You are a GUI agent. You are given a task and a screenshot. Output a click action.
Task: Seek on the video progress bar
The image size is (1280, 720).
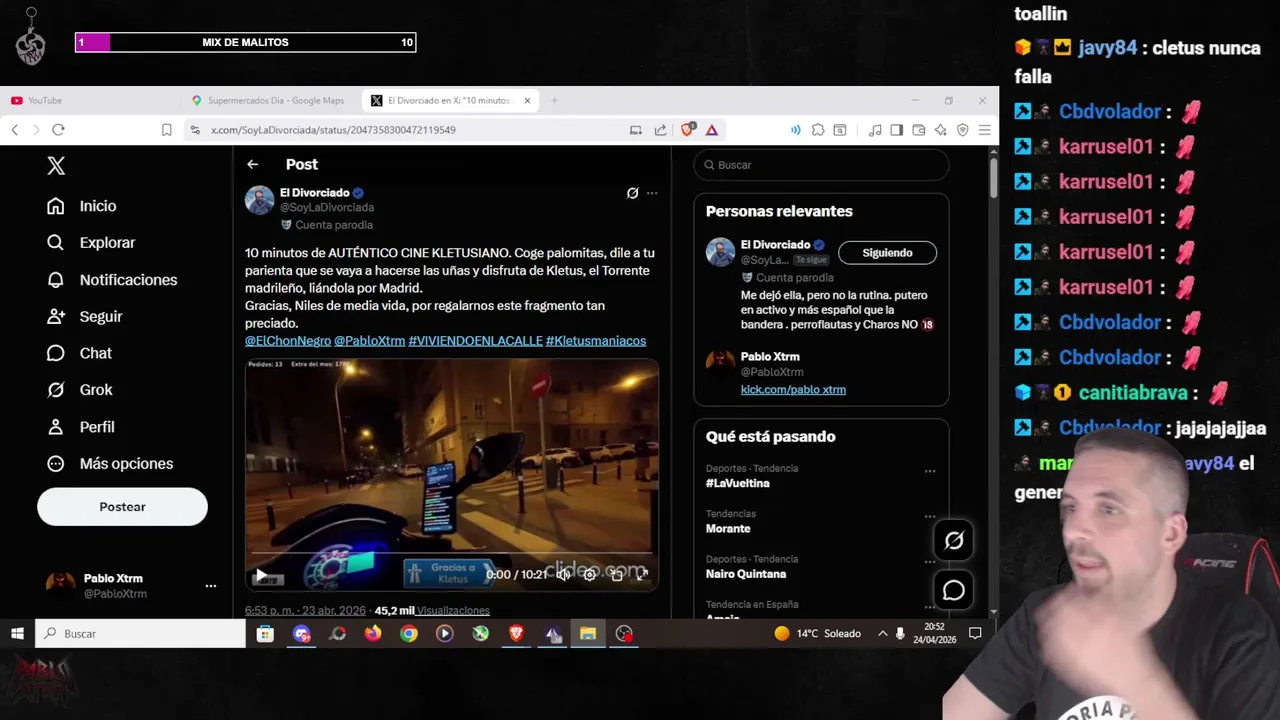[451, 553]
